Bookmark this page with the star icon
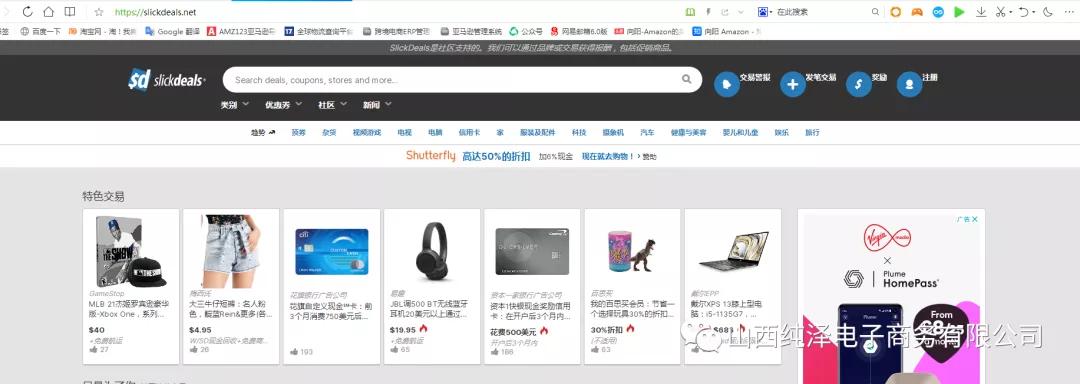The image size is (1080, 384). point(98,12)
